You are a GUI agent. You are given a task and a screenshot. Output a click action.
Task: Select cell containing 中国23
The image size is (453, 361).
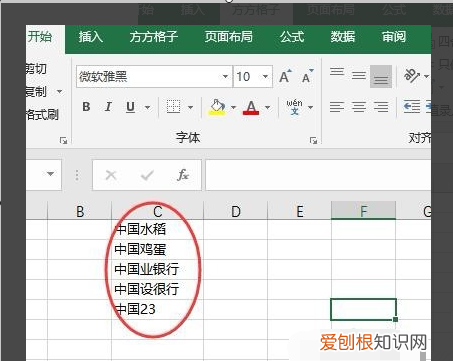(x=157, y=309)
